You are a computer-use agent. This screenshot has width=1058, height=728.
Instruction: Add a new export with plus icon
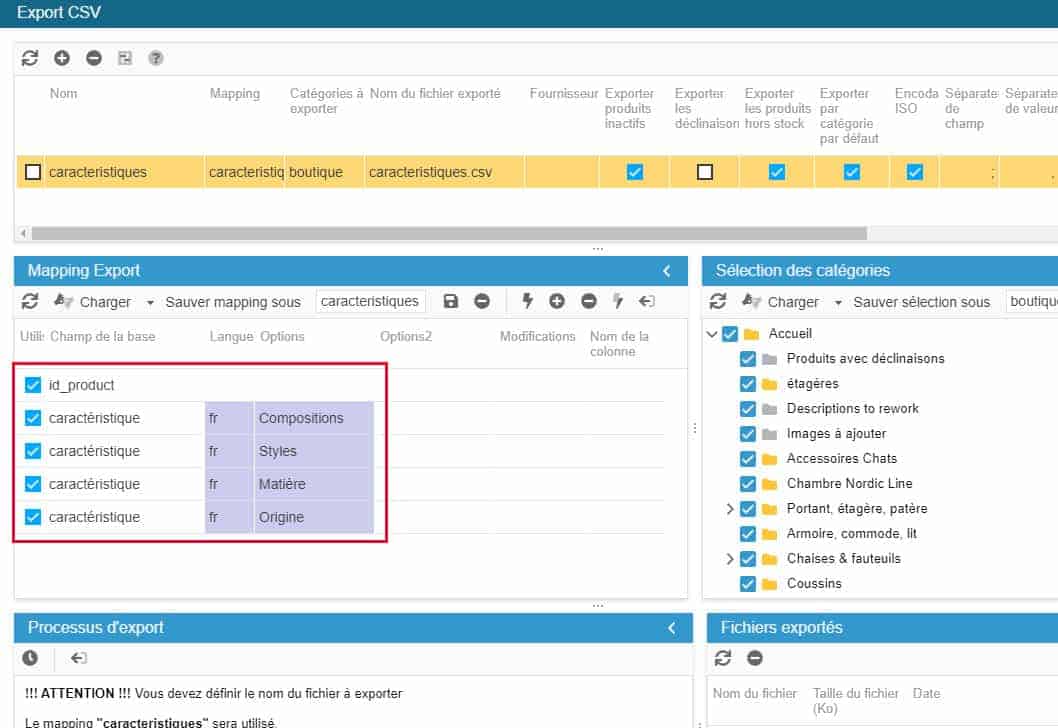pyautogui.click(x=62, y=58)
